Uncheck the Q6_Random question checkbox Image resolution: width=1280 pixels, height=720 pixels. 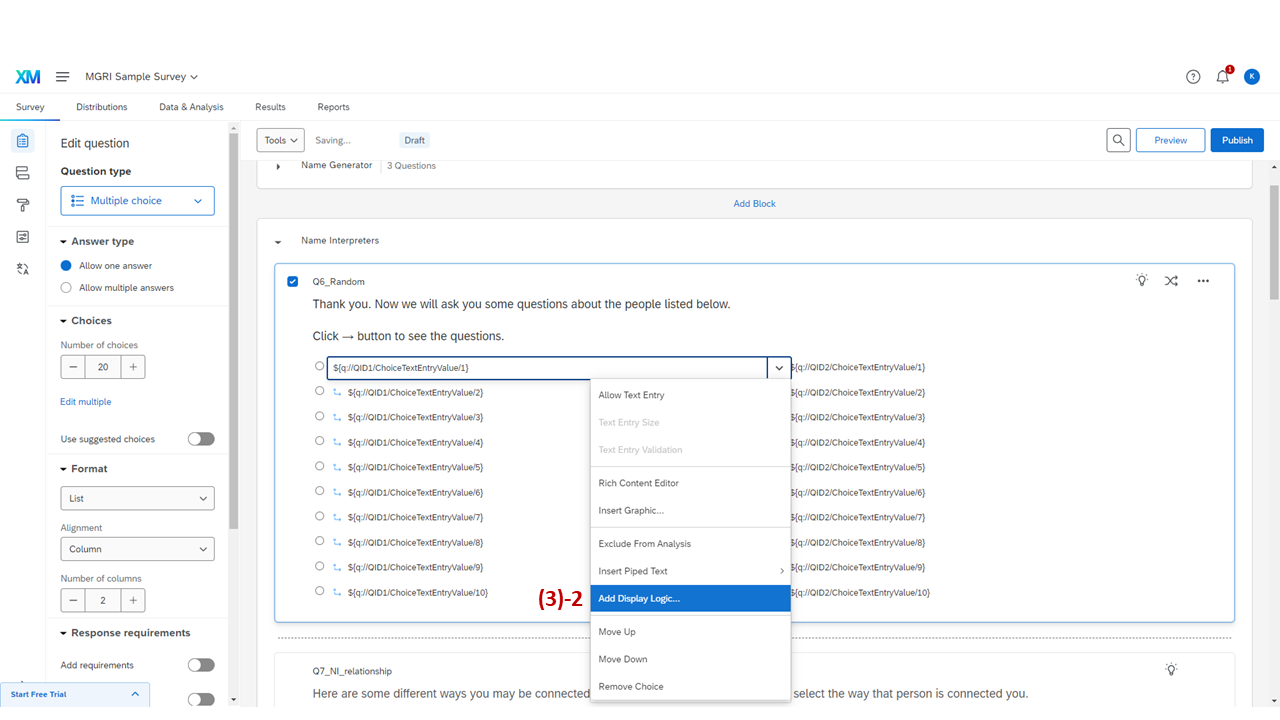point(292,281)
